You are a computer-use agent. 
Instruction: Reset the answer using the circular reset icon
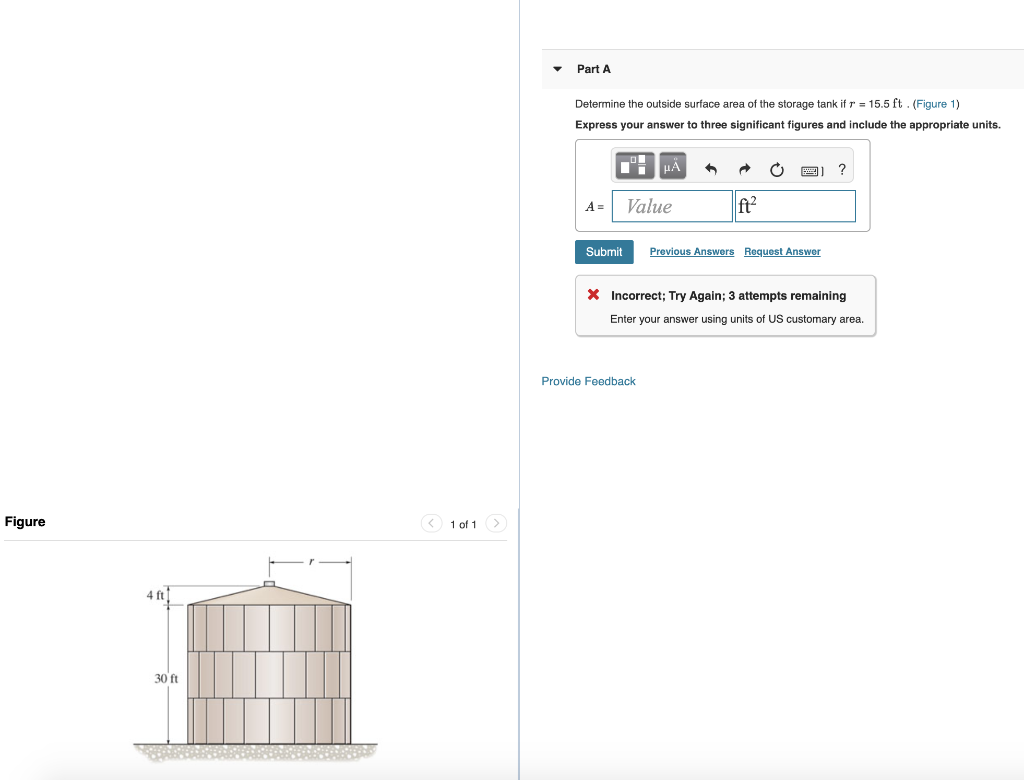pyautogui.click(x=777, y=168)
